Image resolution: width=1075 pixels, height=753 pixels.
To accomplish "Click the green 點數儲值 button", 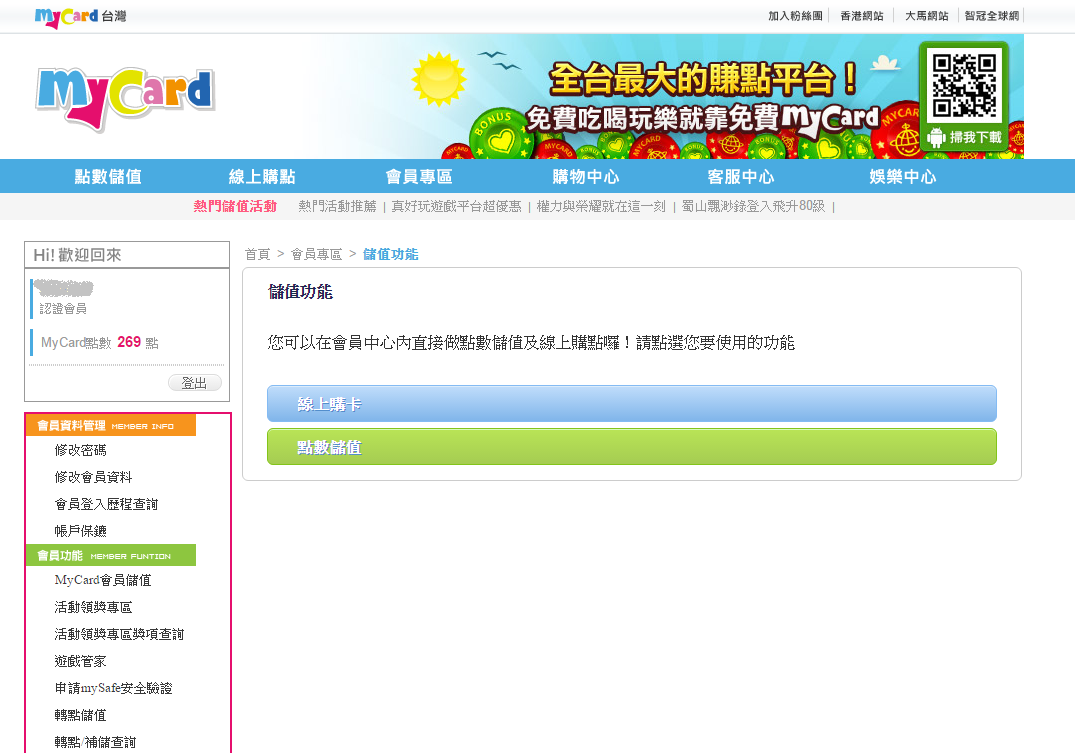I will [x=631, y=447].
